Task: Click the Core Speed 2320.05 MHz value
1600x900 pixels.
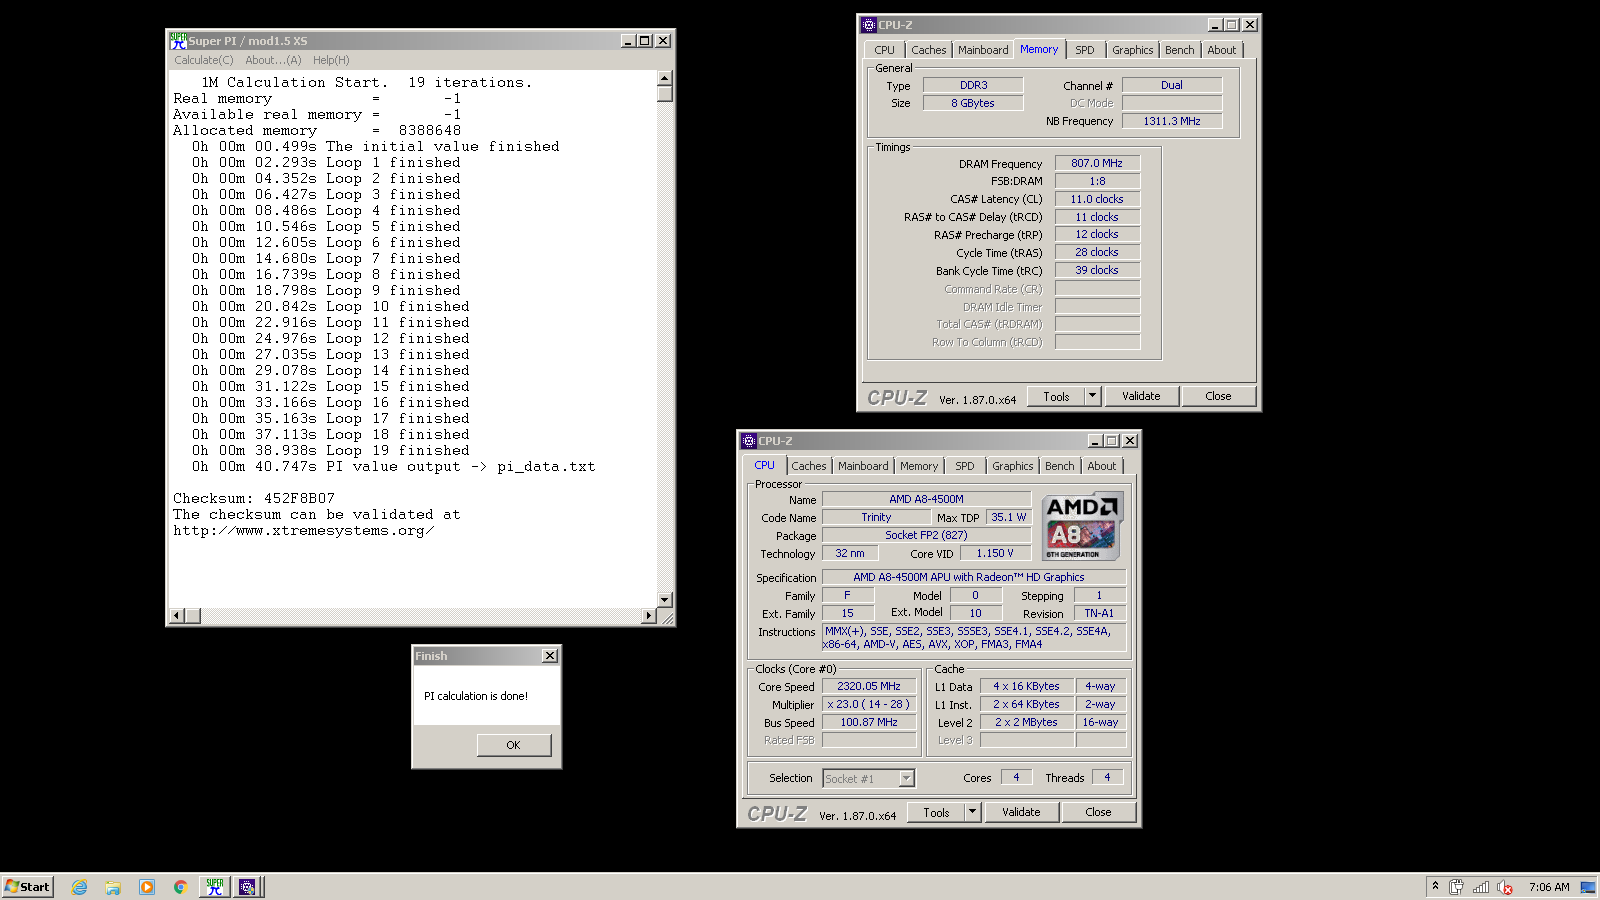Action: click(869, 686)
